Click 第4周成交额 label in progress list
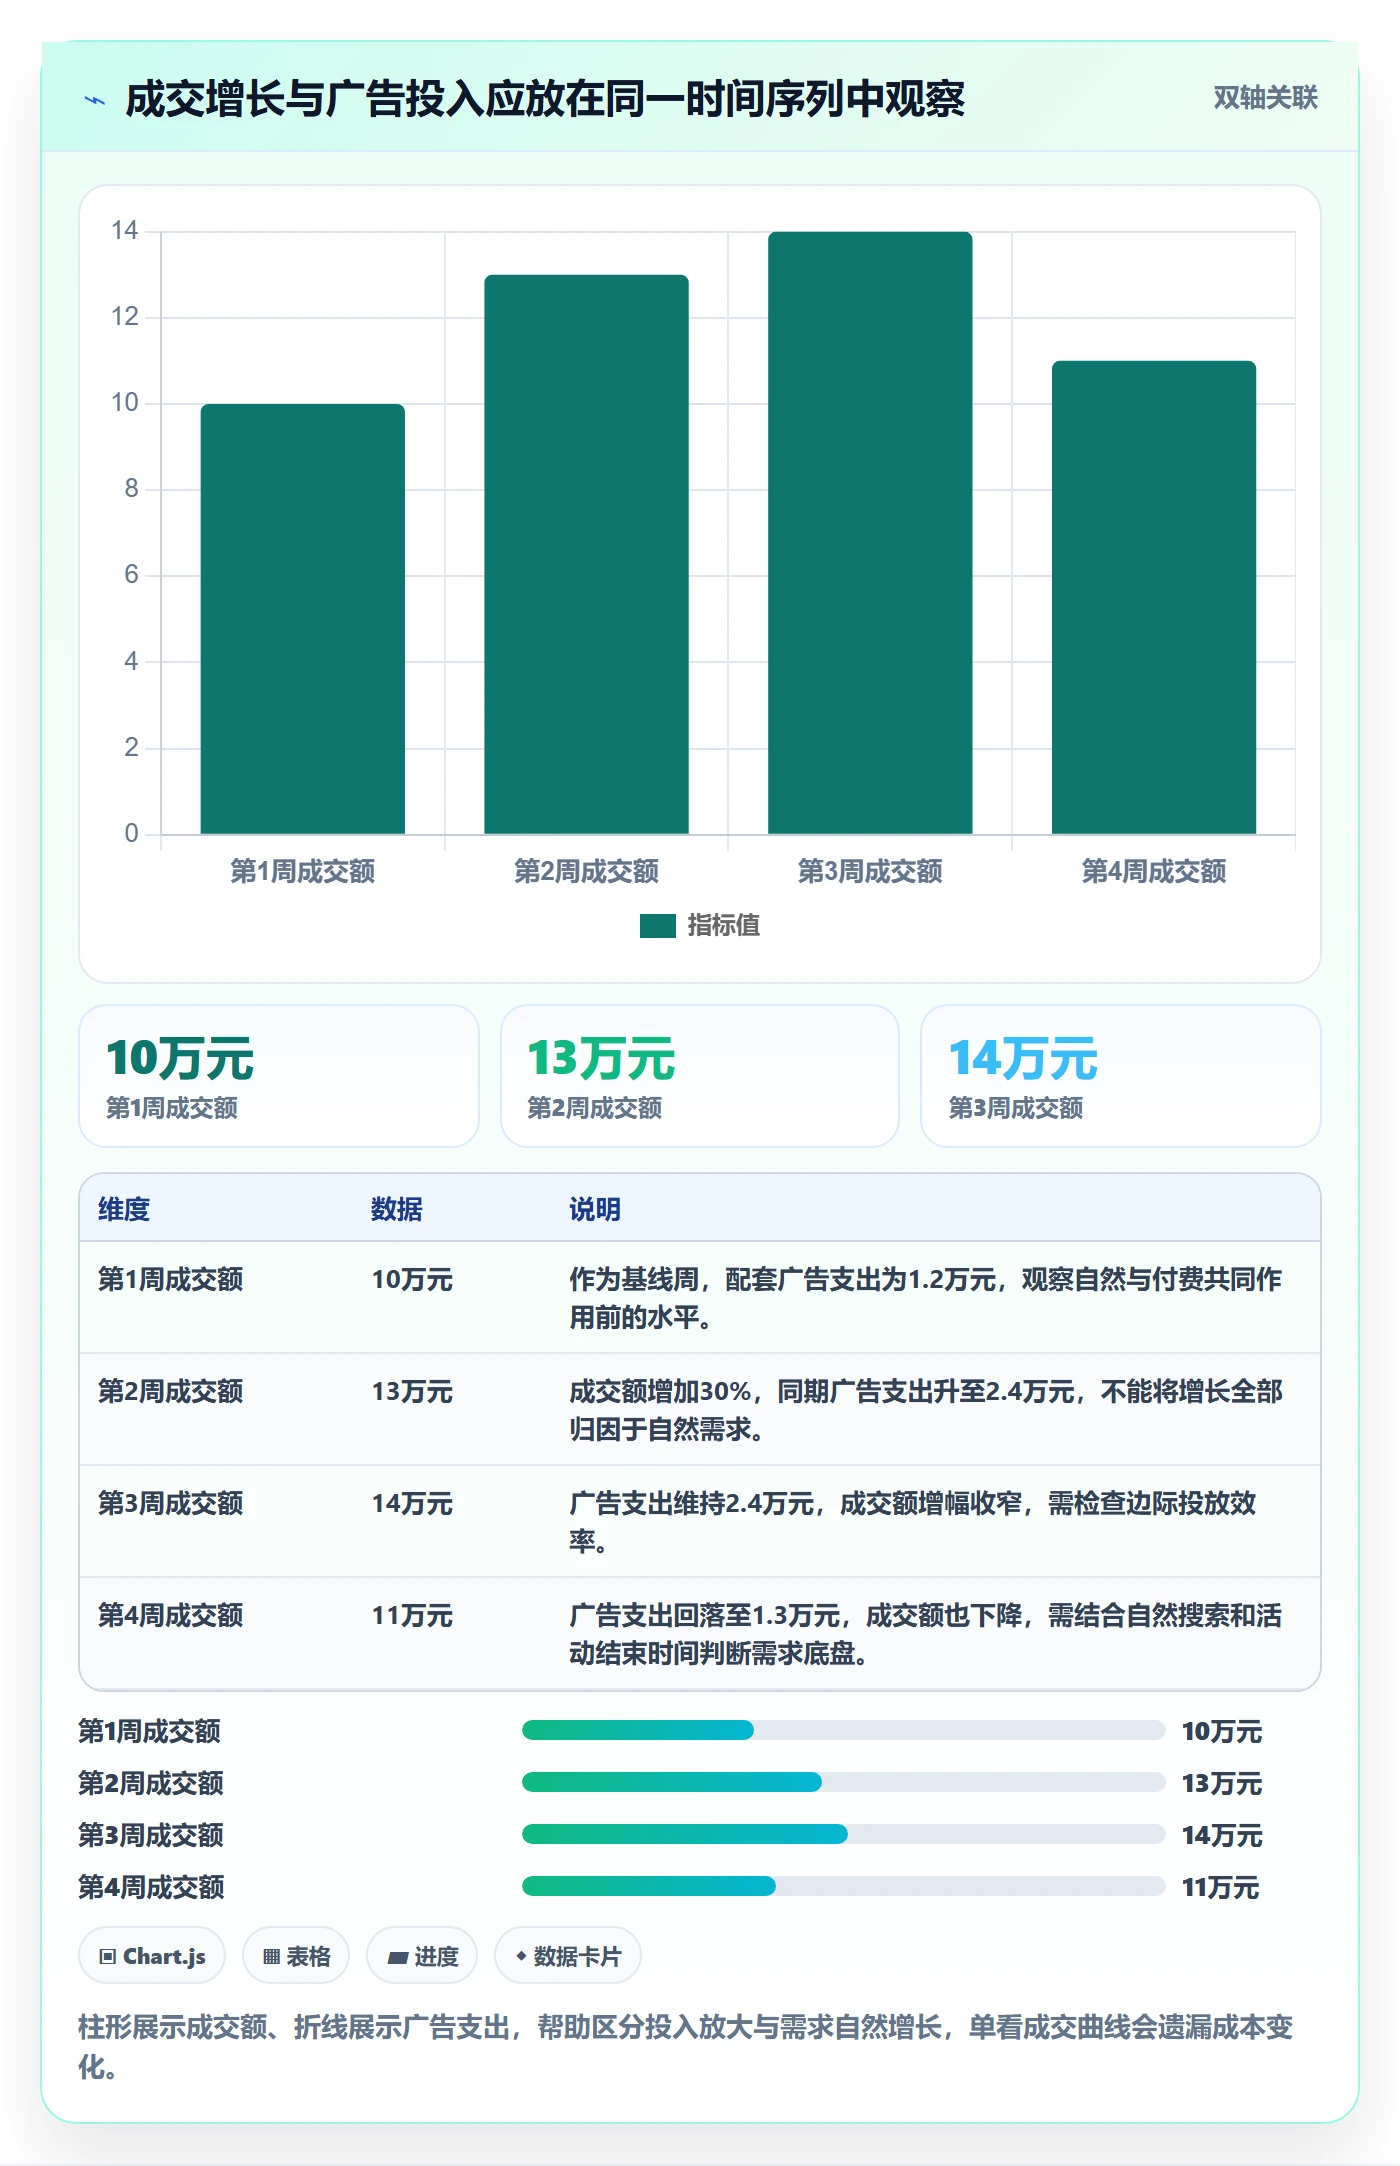 coord(151,1887)
